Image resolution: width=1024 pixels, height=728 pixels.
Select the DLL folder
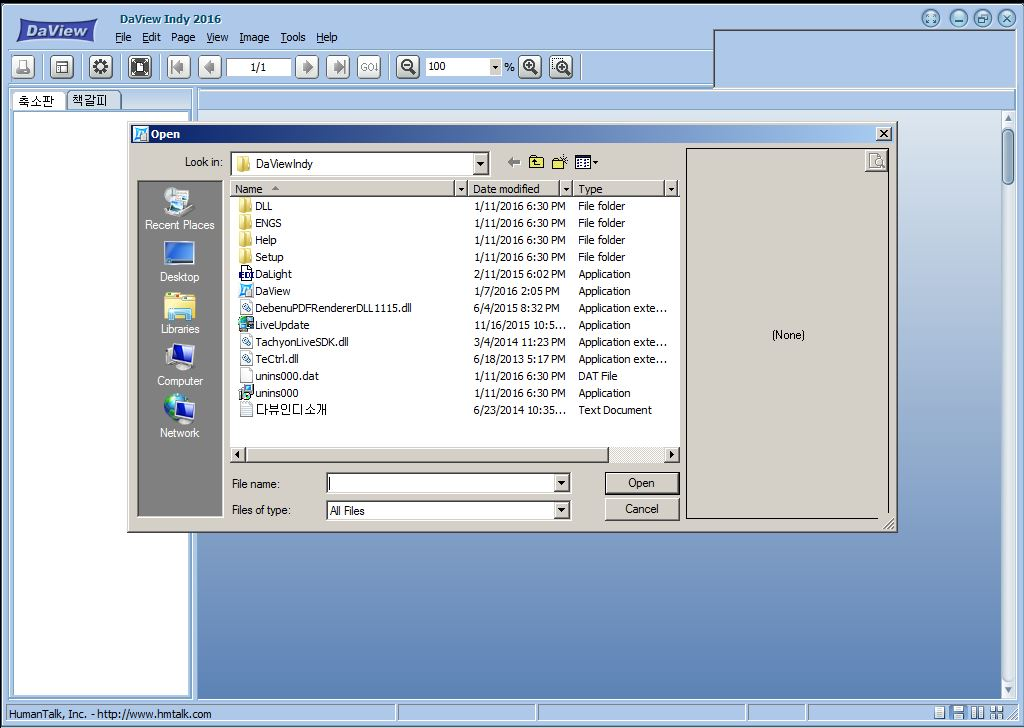255,206
